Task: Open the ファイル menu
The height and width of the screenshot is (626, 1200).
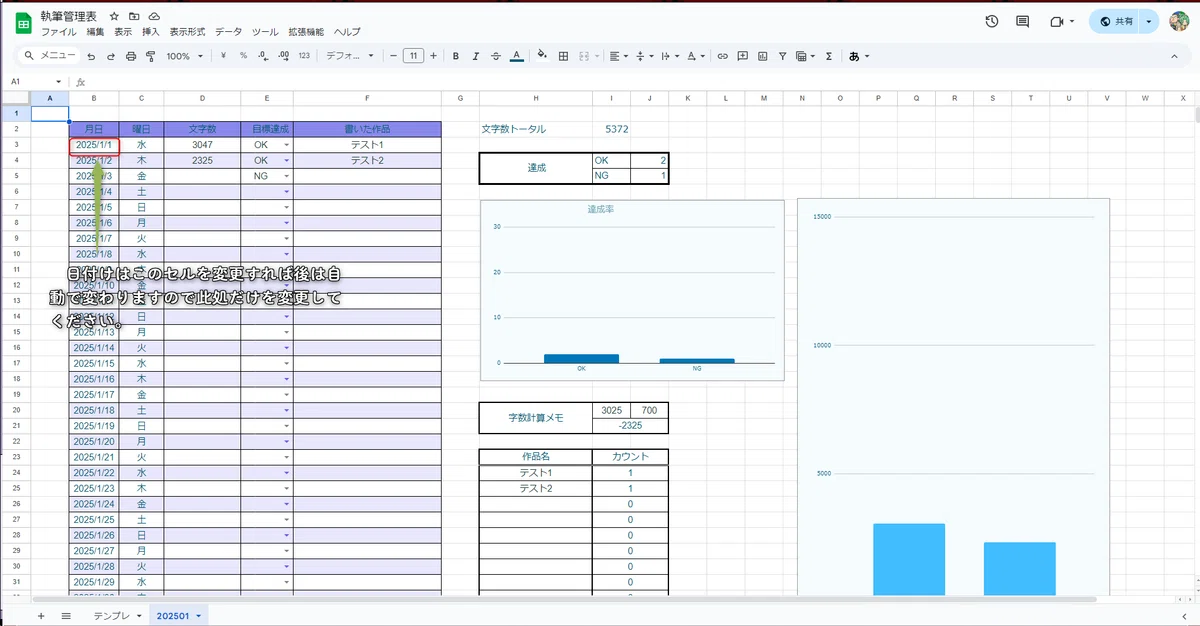Action: [x=58, y=32]
